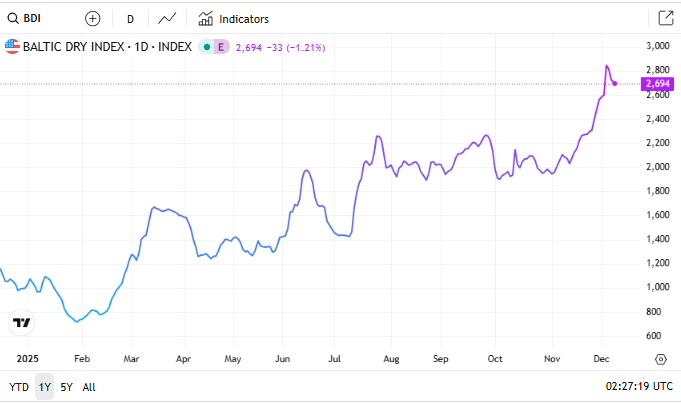Switch to the 5Y time range
The image size is (681, 403).
[66, 386]
